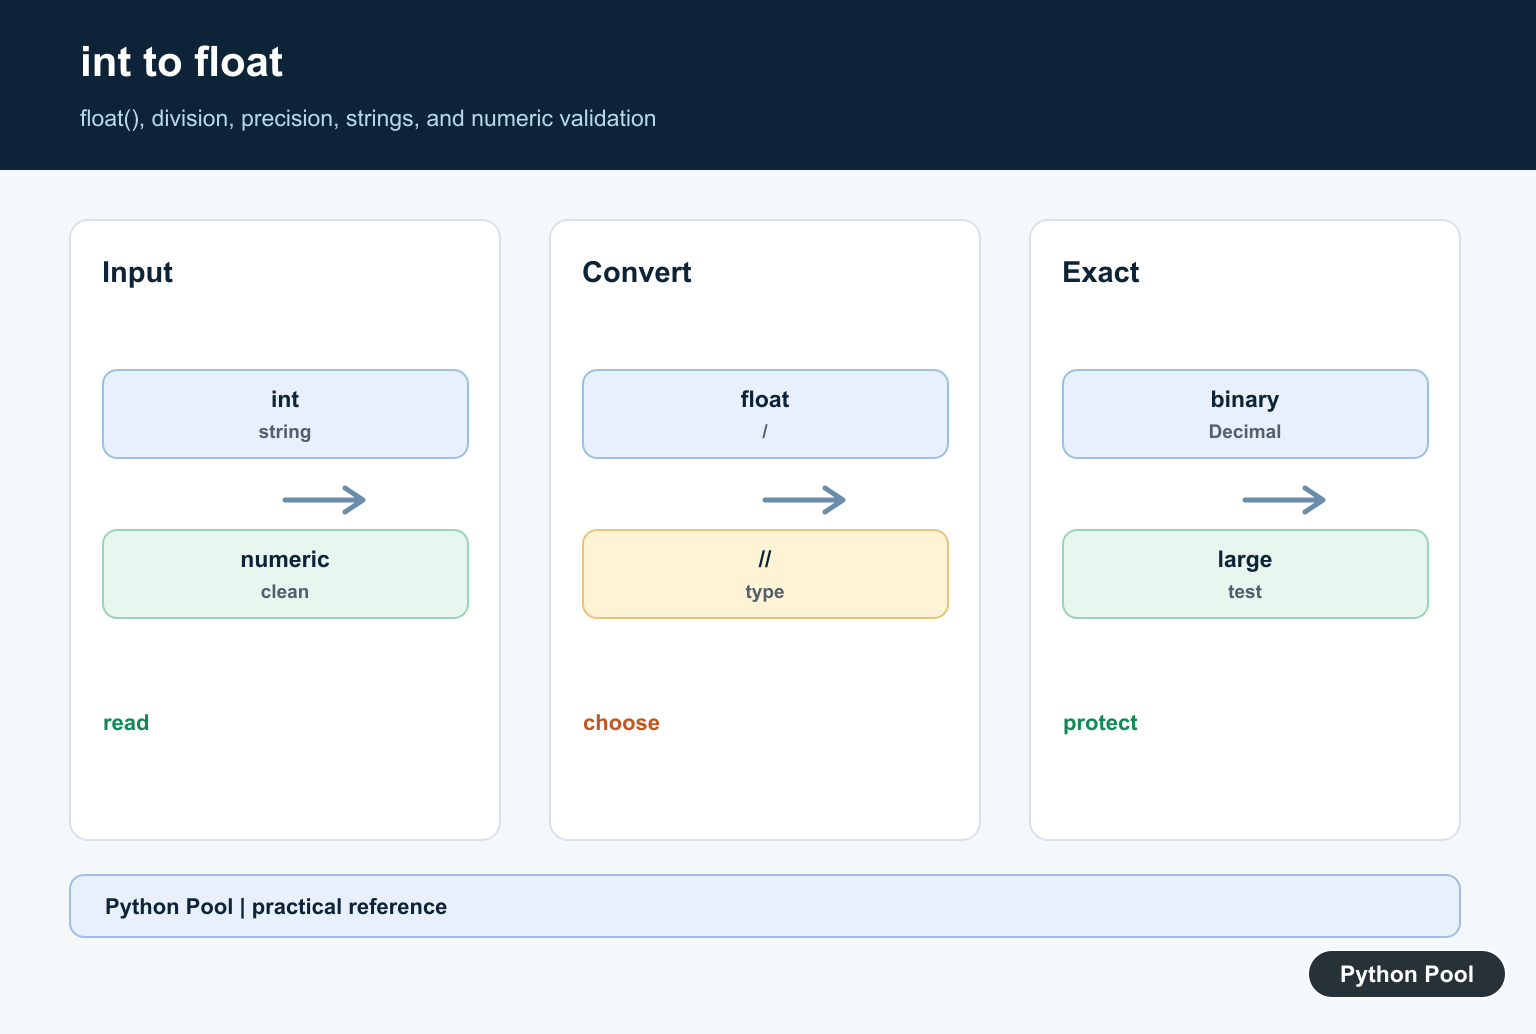The height and width of the screenshot is (1034, 1536).
Task: Click the 'choose' label
Action: (x=621, y=723)
